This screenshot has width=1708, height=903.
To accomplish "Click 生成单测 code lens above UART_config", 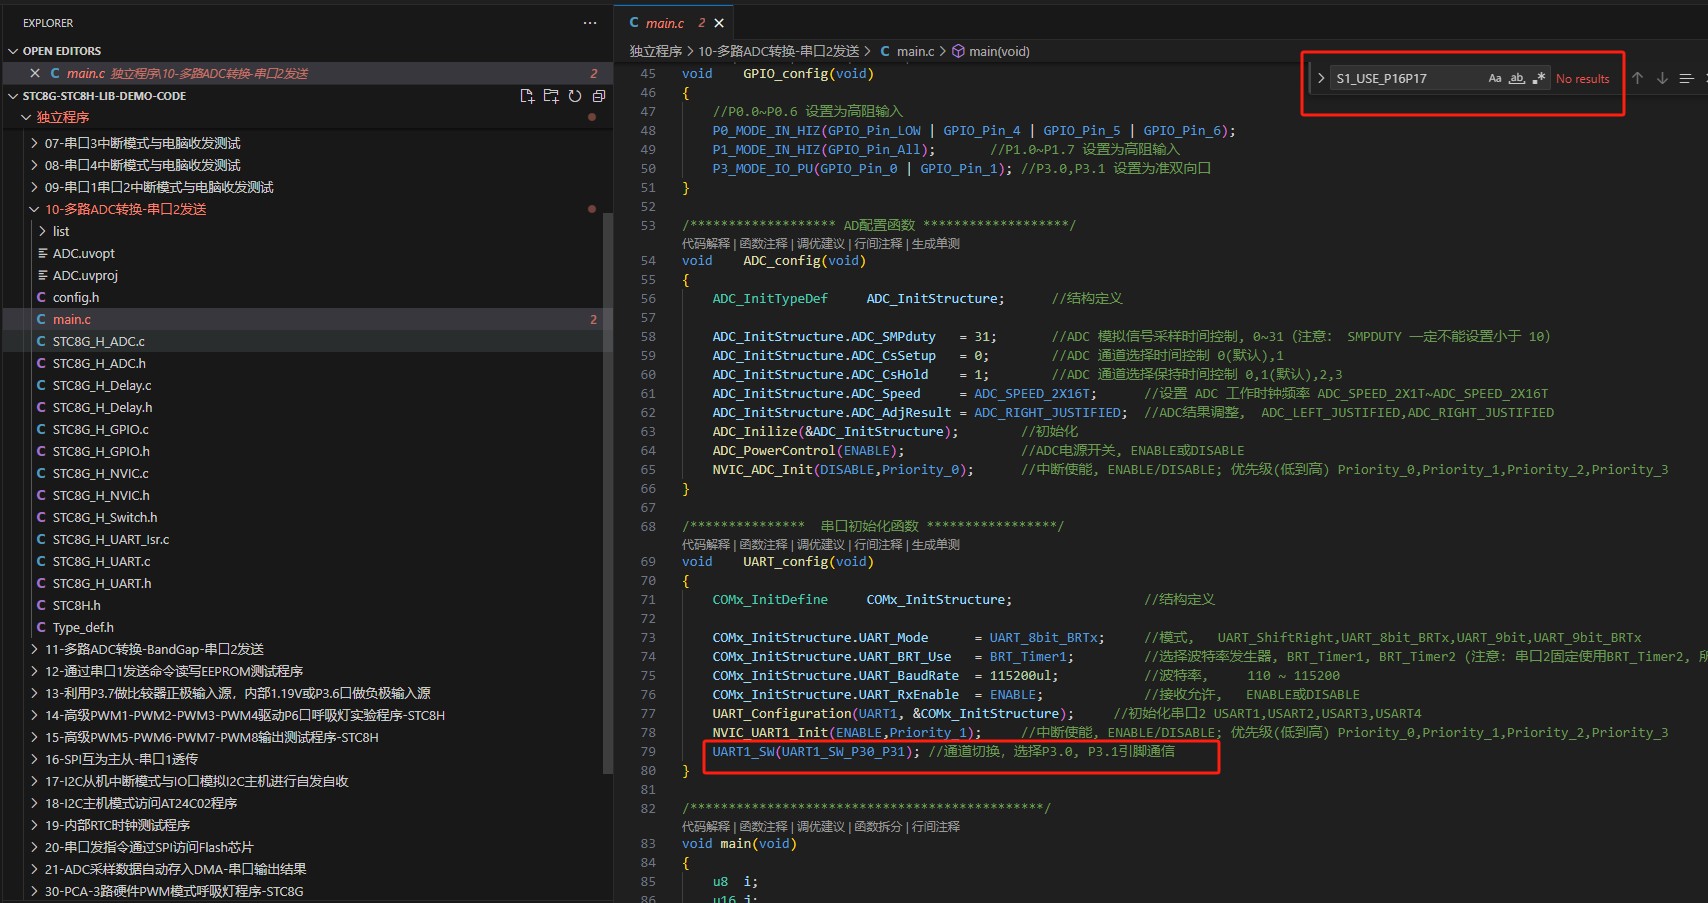I will (935, 545).
